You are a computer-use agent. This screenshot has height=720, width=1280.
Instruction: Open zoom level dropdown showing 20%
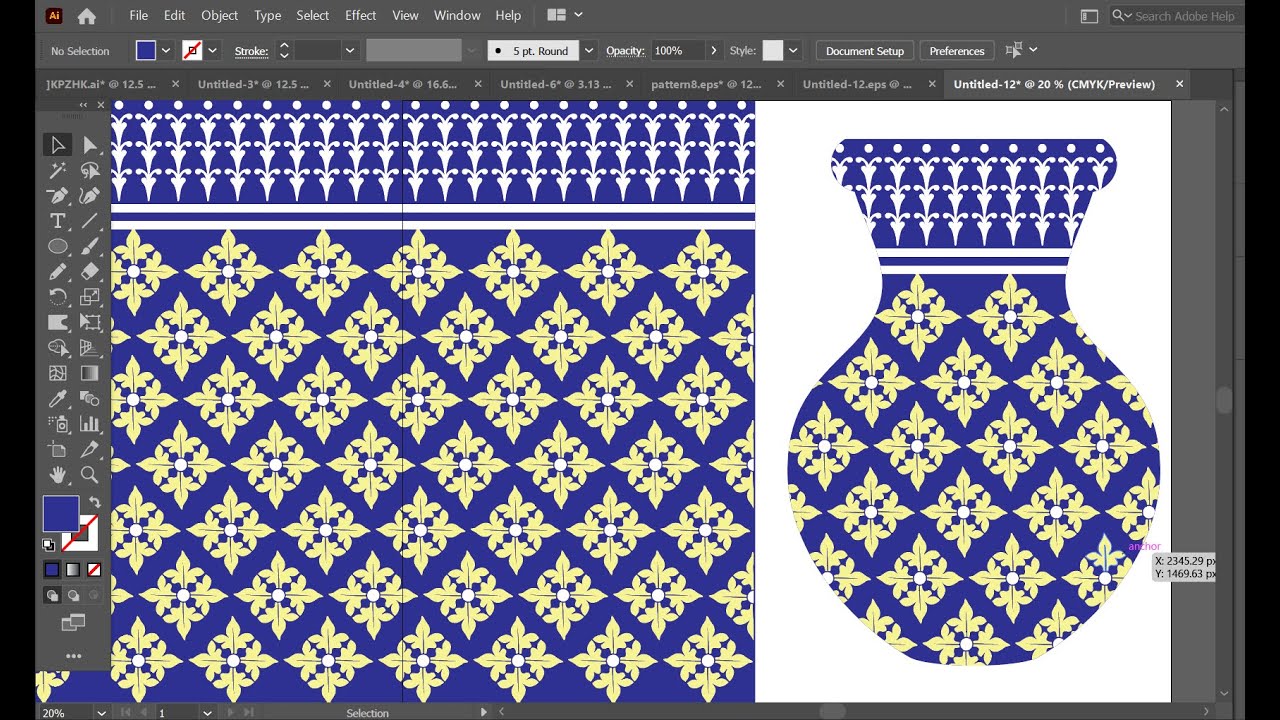coord(101,713)
